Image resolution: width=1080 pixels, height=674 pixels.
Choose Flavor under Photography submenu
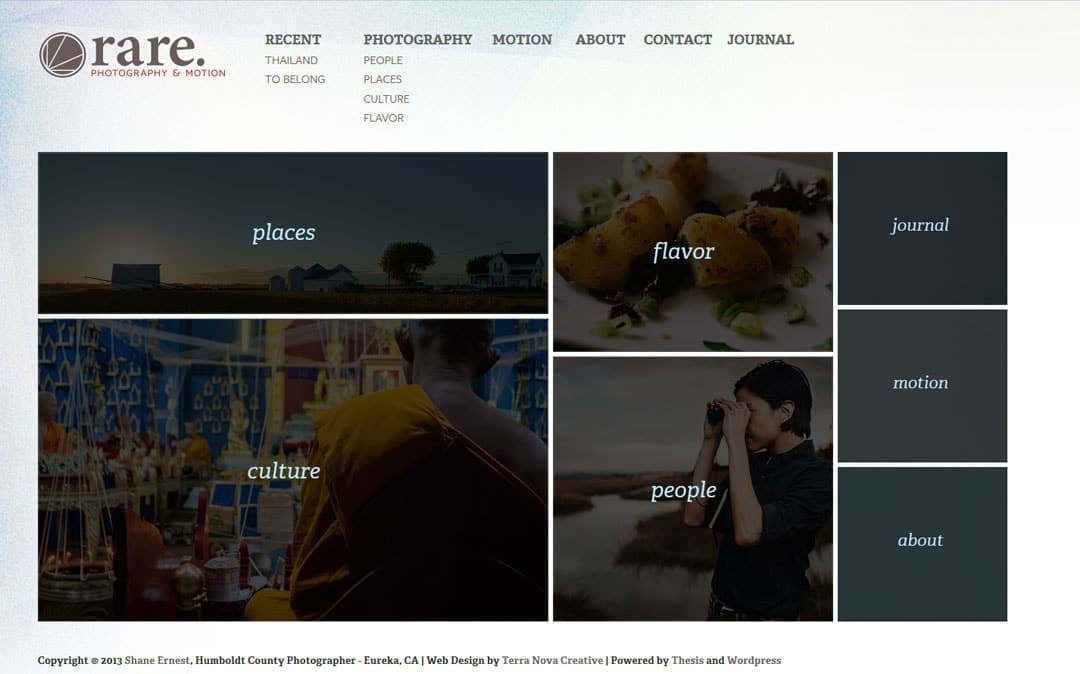[x=384, y=118]
